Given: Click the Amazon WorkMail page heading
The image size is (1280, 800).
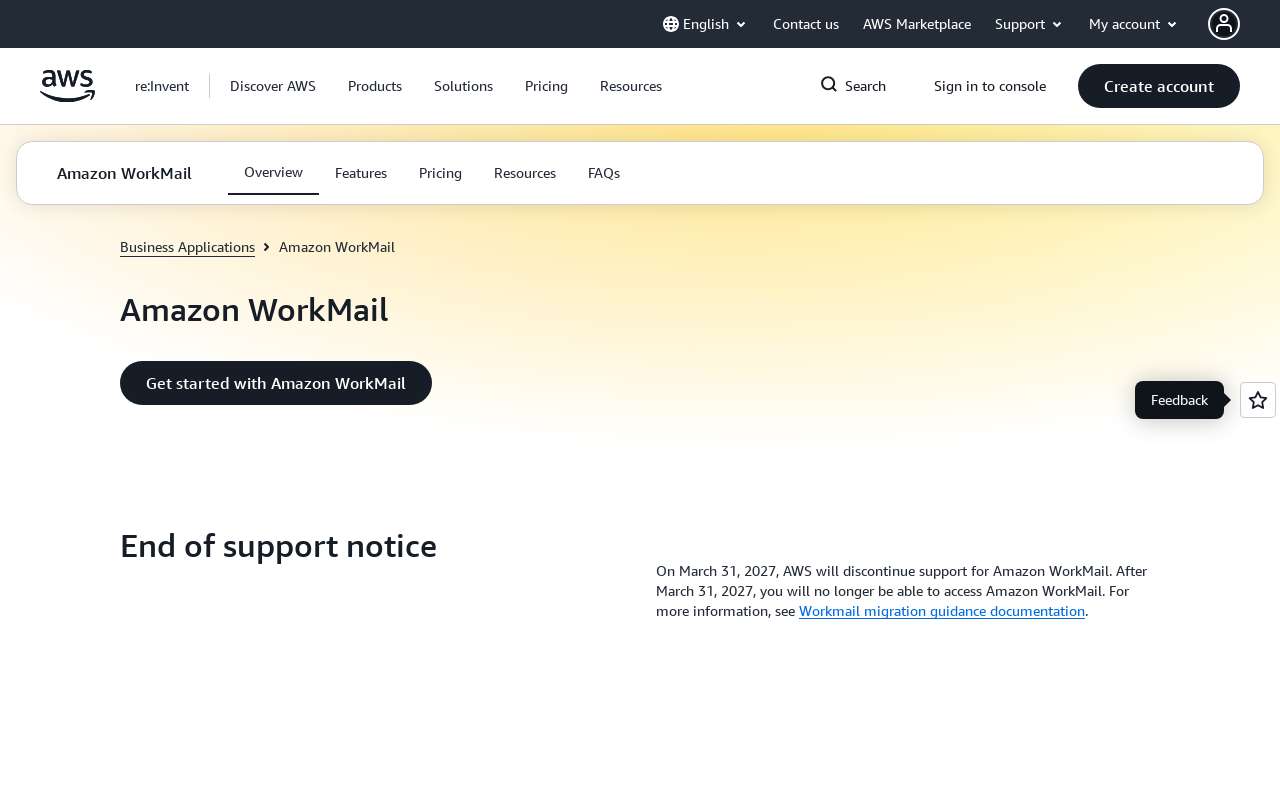Looking at the screenshot, I should (x=254, y=310).
